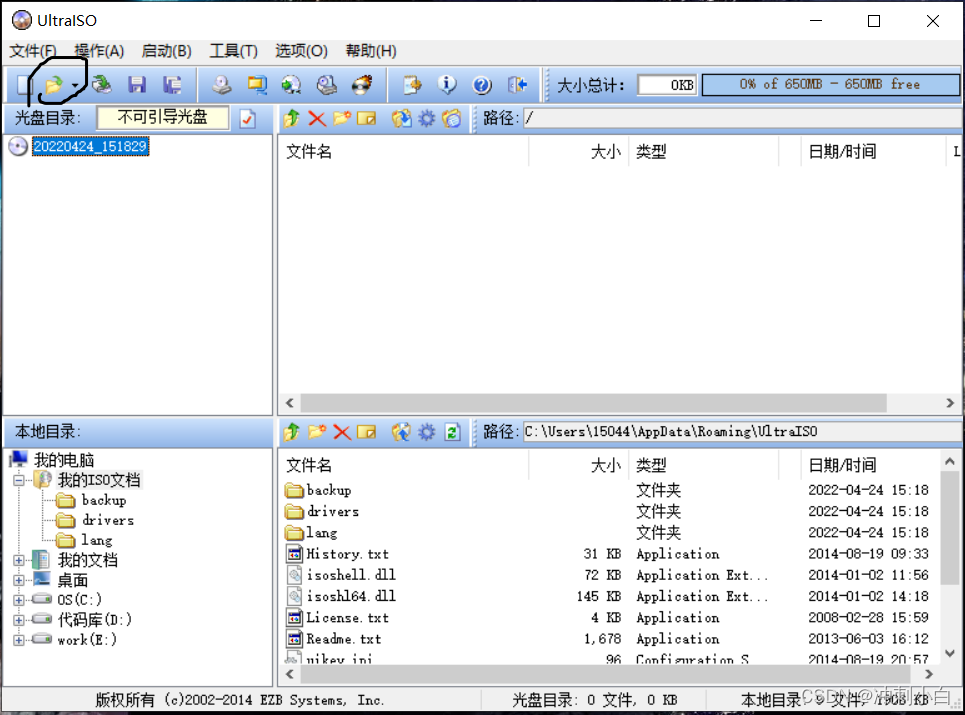The image size is (965, 715).
Task: Click boot properties icon beside 不可引导光盘
Action: 247,118
